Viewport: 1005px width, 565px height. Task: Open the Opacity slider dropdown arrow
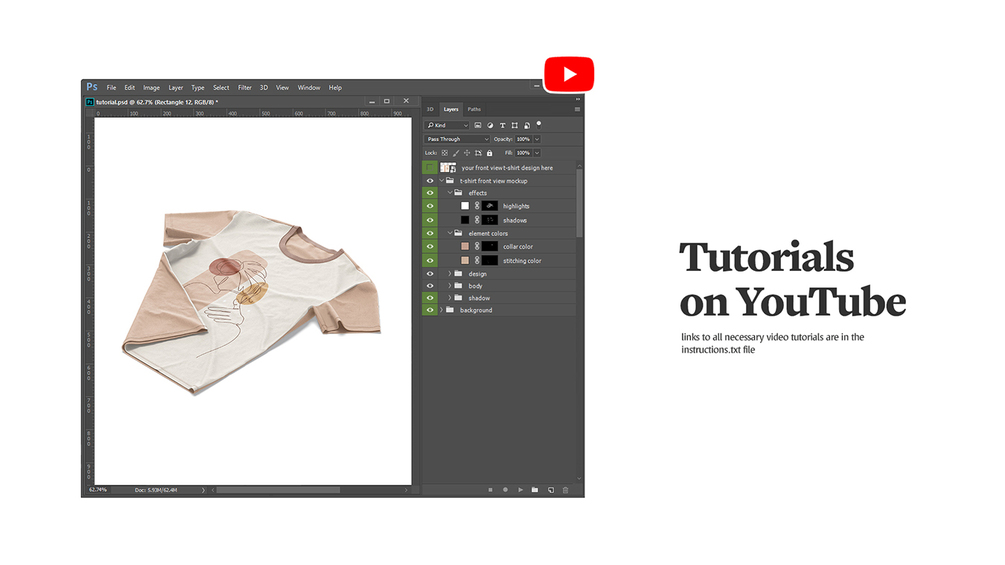coord(537,139)
